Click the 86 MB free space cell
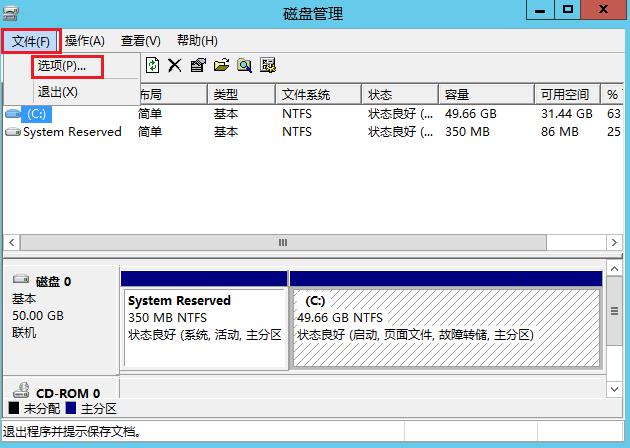The height and width of the screenshot is (448, 630). tap(560, 132)
